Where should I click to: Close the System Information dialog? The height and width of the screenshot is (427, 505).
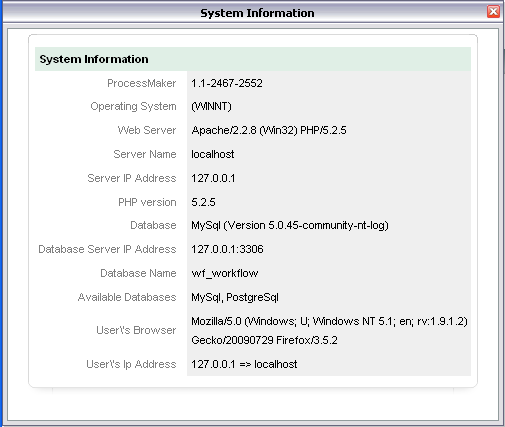coord(493,12)
